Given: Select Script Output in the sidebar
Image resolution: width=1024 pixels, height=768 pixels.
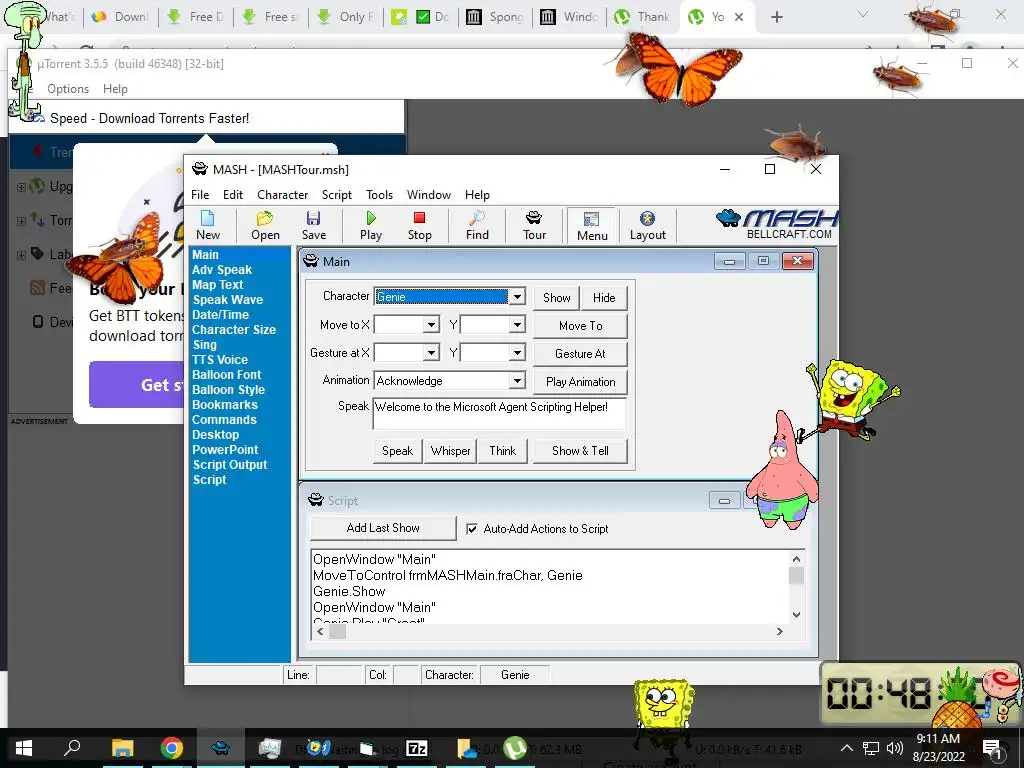Looking at the screenshot, I should (230, 465).
